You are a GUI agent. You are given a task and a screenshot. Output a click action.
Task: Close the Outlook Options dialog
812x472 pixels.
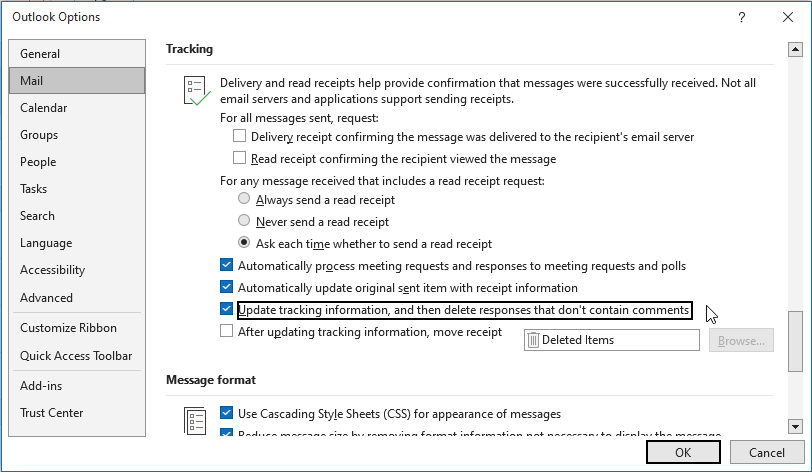coord(788,17)
